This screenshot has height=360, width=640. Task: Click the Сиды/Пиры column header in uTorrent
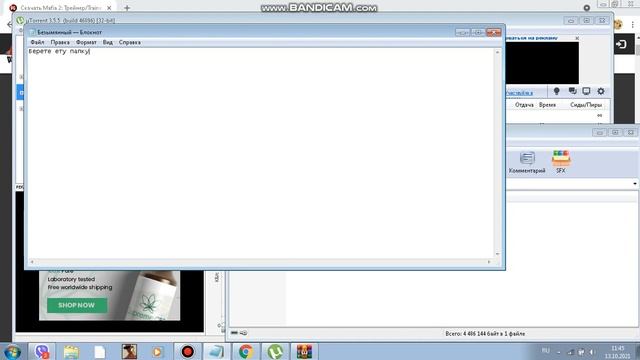(586, 105)
